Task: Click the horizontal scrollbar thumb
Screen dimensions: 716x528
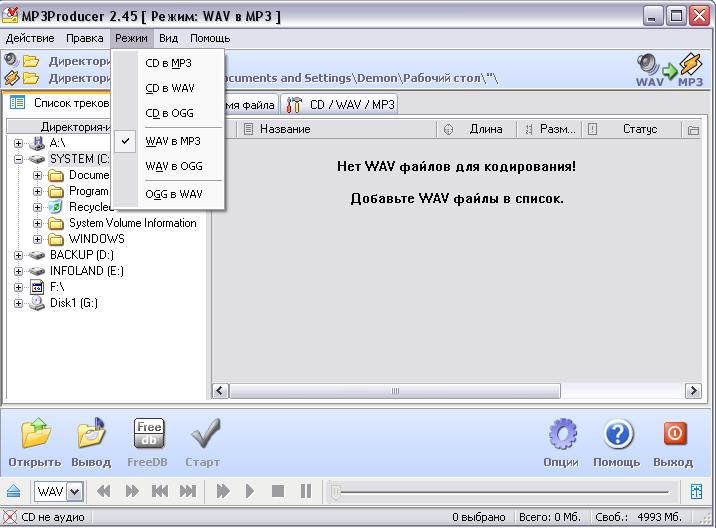Action: point(395,391)
